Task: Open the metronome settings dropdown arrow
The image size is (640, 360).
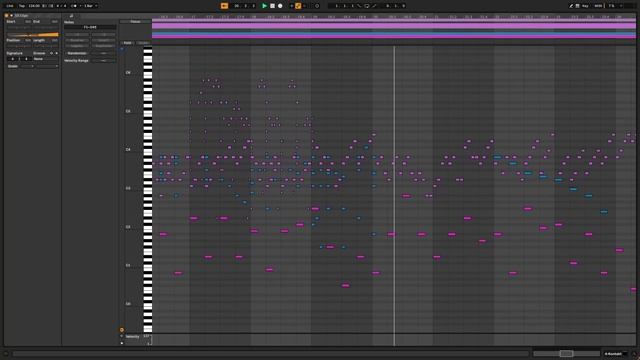Action: (80, 6)
